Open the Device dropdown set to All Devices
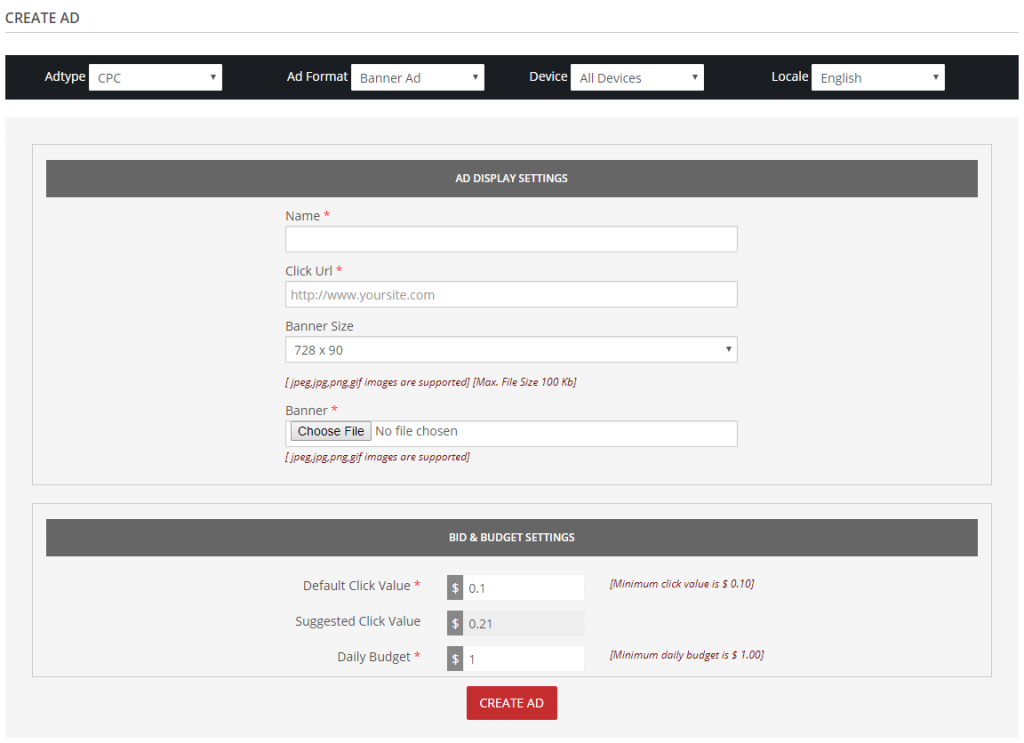1024x743 pixels. pyautogui.click(x=637, y=76)
